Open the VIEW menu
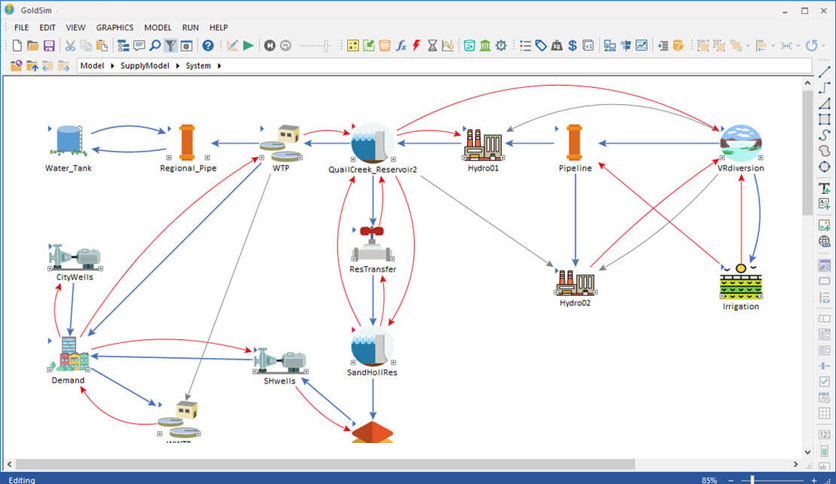The height and width of the screenshot is (484, 836). pyautogui.click(x=75, y=28)
